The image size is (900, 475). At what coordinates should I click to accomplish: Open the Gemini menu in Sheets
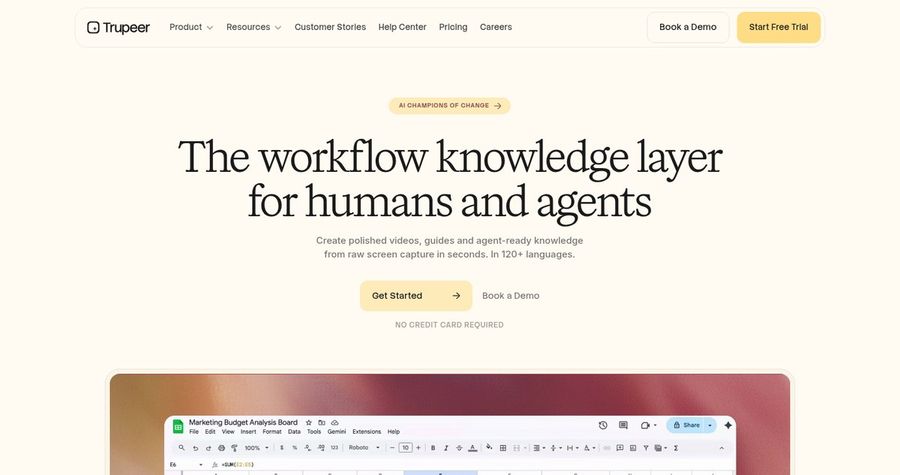[x=337, y=431]
